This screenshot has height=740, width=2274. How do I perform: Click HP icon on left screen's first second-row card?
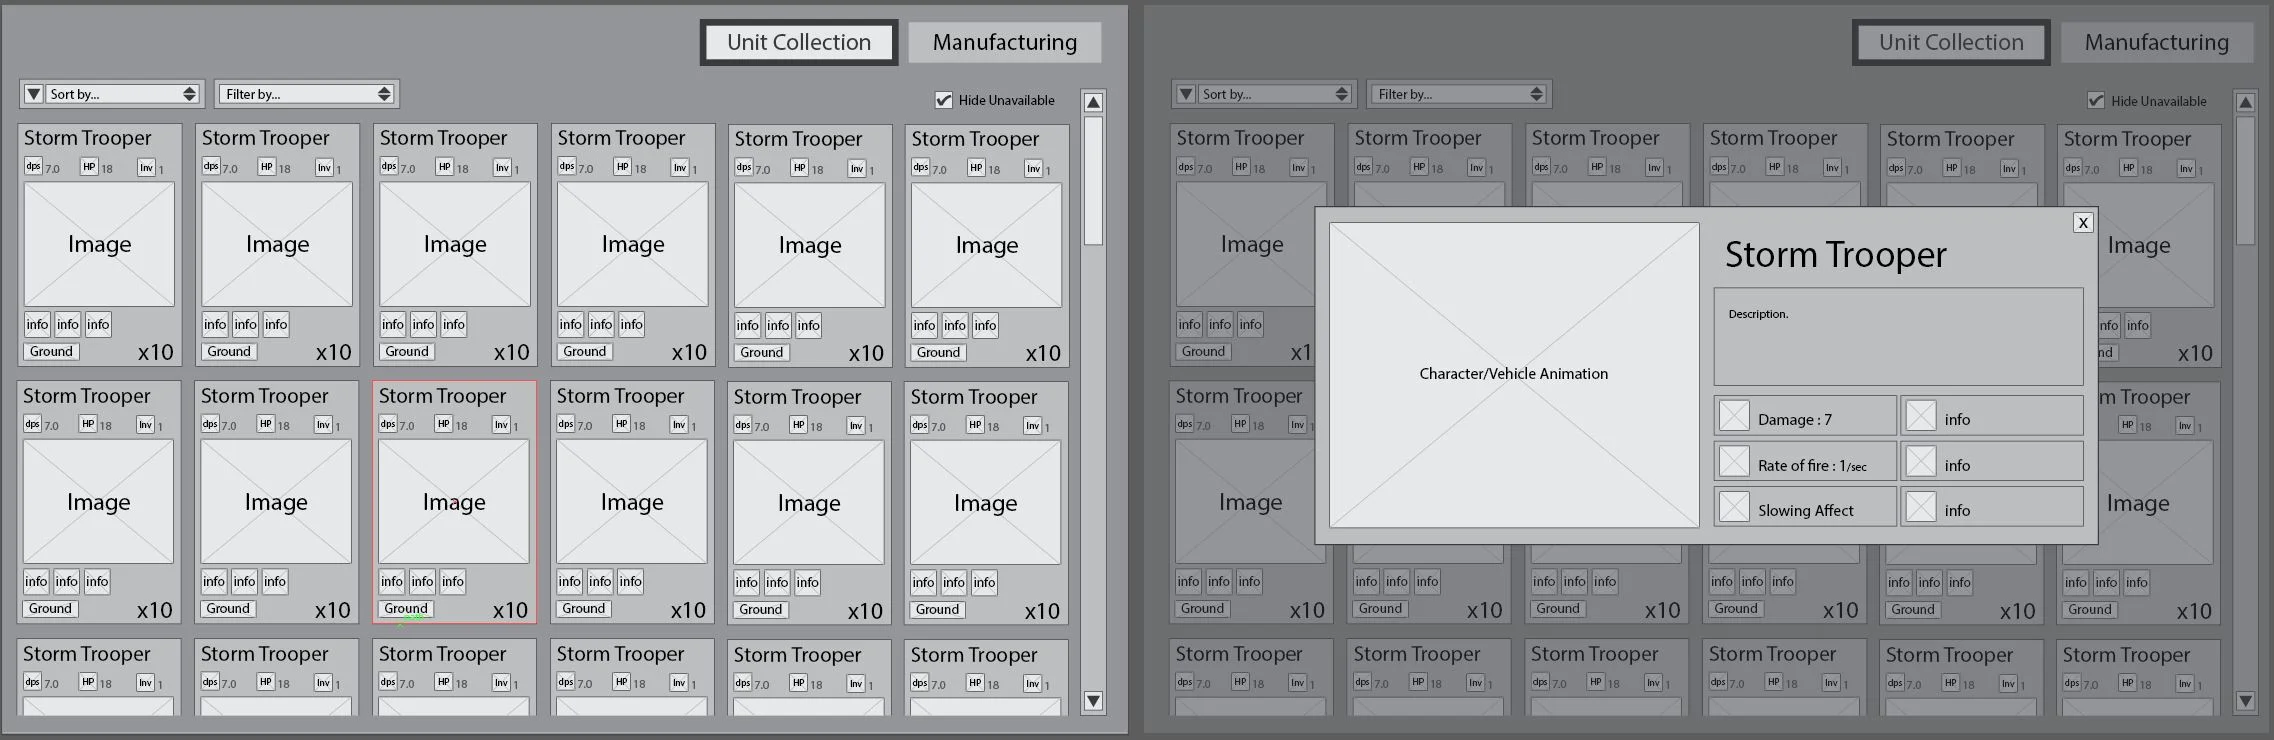[88, 424]
